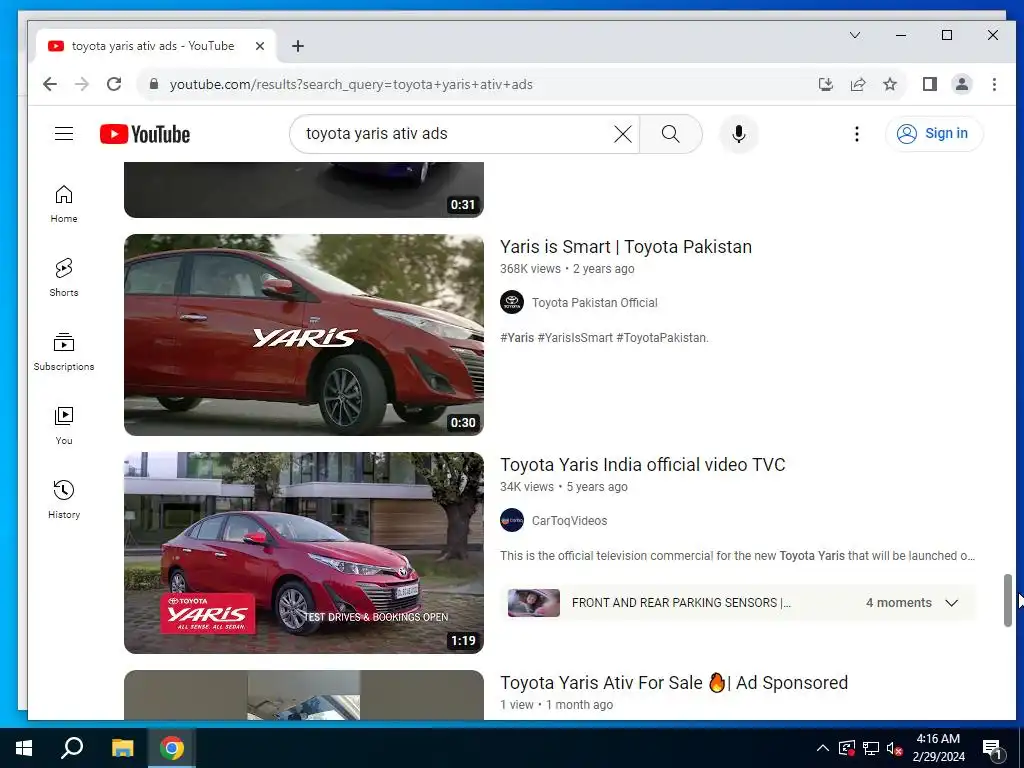The image size is (1024, 768).
Task: Open the Chrome profile avatar
Action: 962,84
